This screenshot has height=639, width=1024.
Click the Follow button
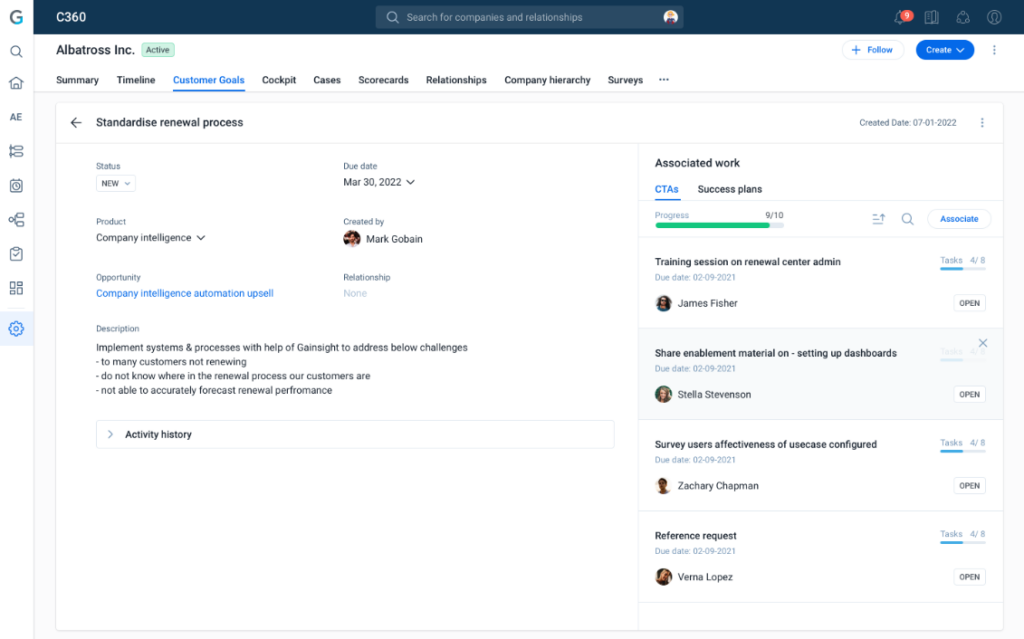click(x=872, y=50)
